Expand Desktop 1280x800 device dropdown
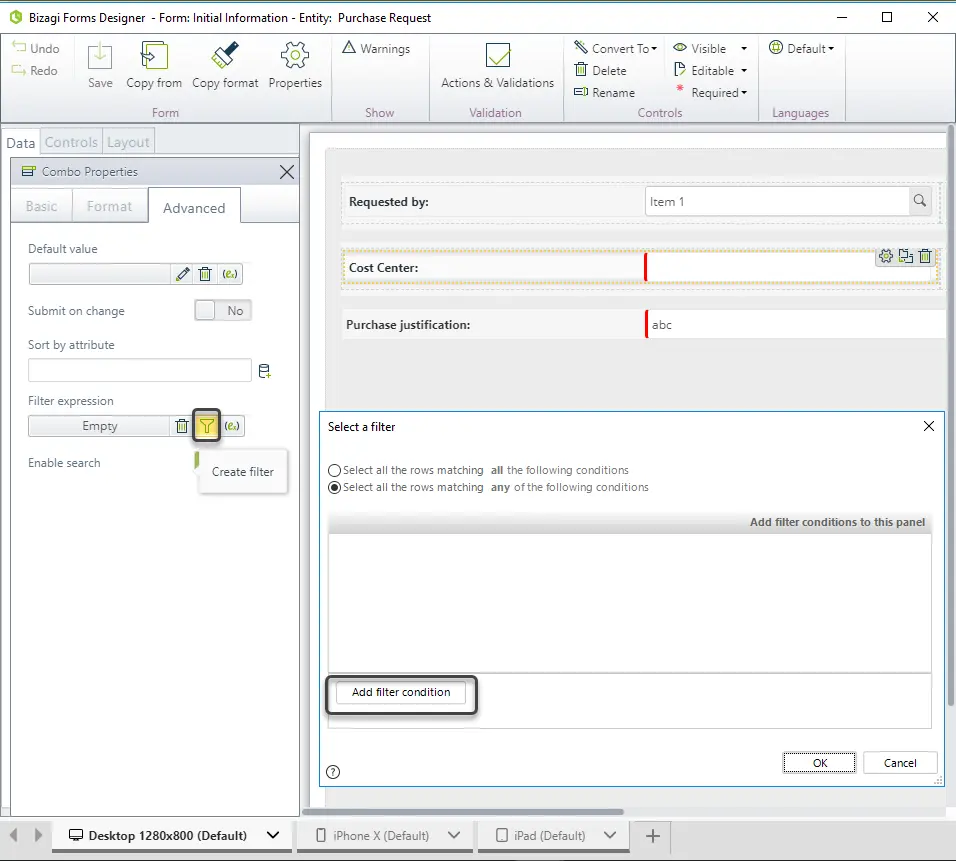The image size is (956, 861). [273, 835]
